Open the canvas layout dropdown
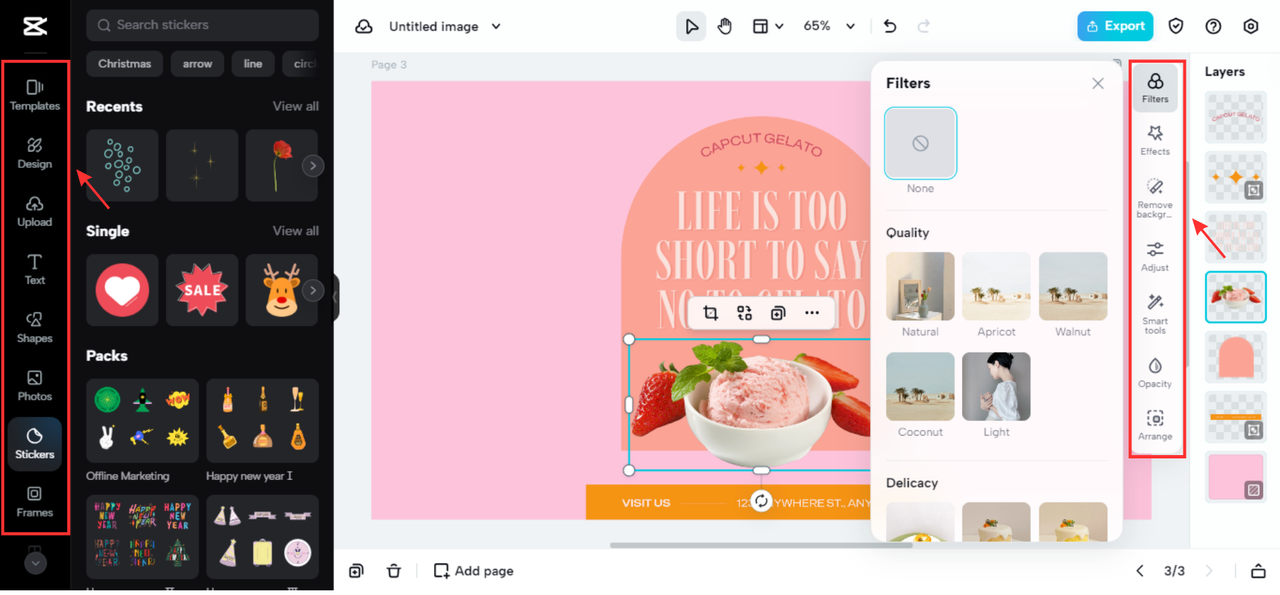1280x595 pixels. [x=767, y=26]
